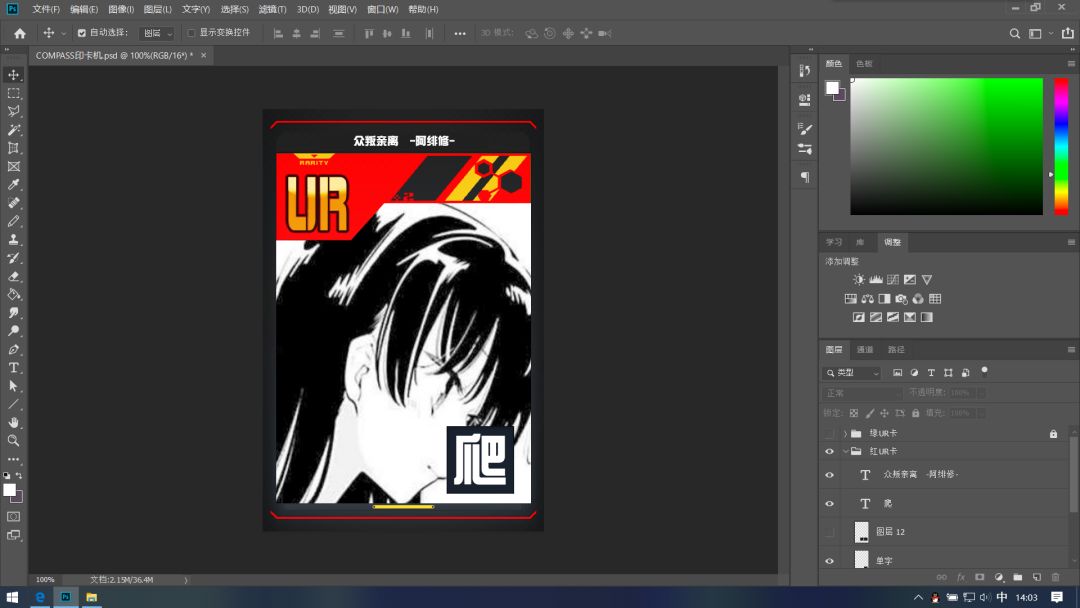This screenshot has width=1080, height=608.
Task: Click the vertical rainbow hue slider
Action: (1061, 146)
